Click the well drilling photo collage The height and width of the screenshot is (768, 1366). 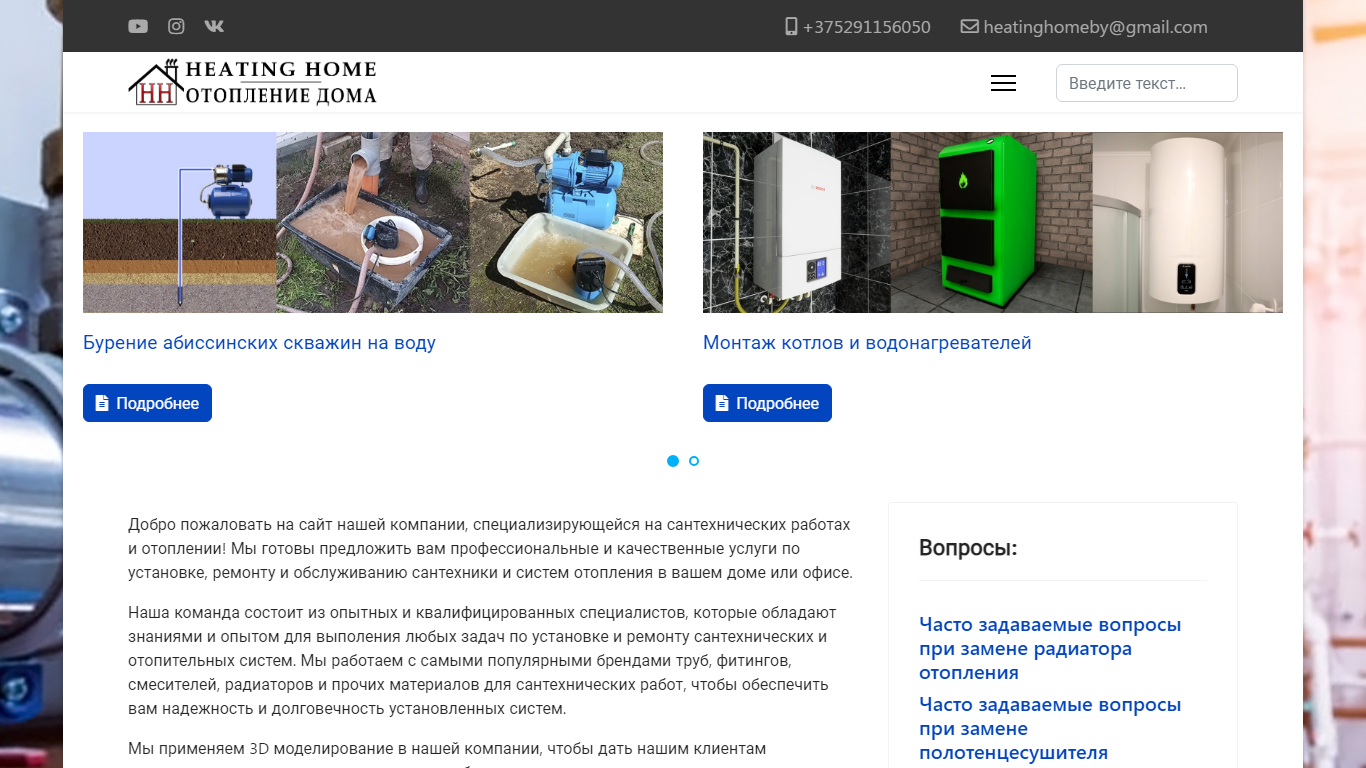pyautogui.click(x=373, y=222)
